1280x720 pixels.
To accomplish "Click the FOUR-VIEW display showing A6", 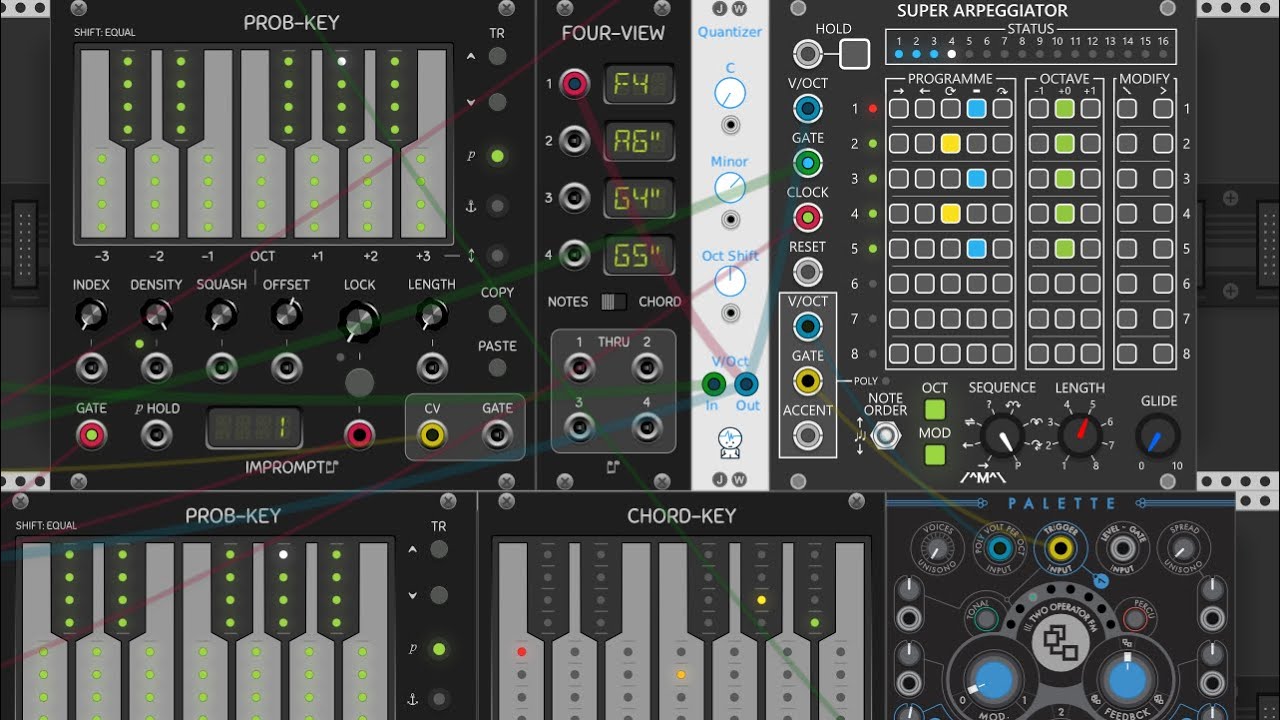I will pos(639,141).
